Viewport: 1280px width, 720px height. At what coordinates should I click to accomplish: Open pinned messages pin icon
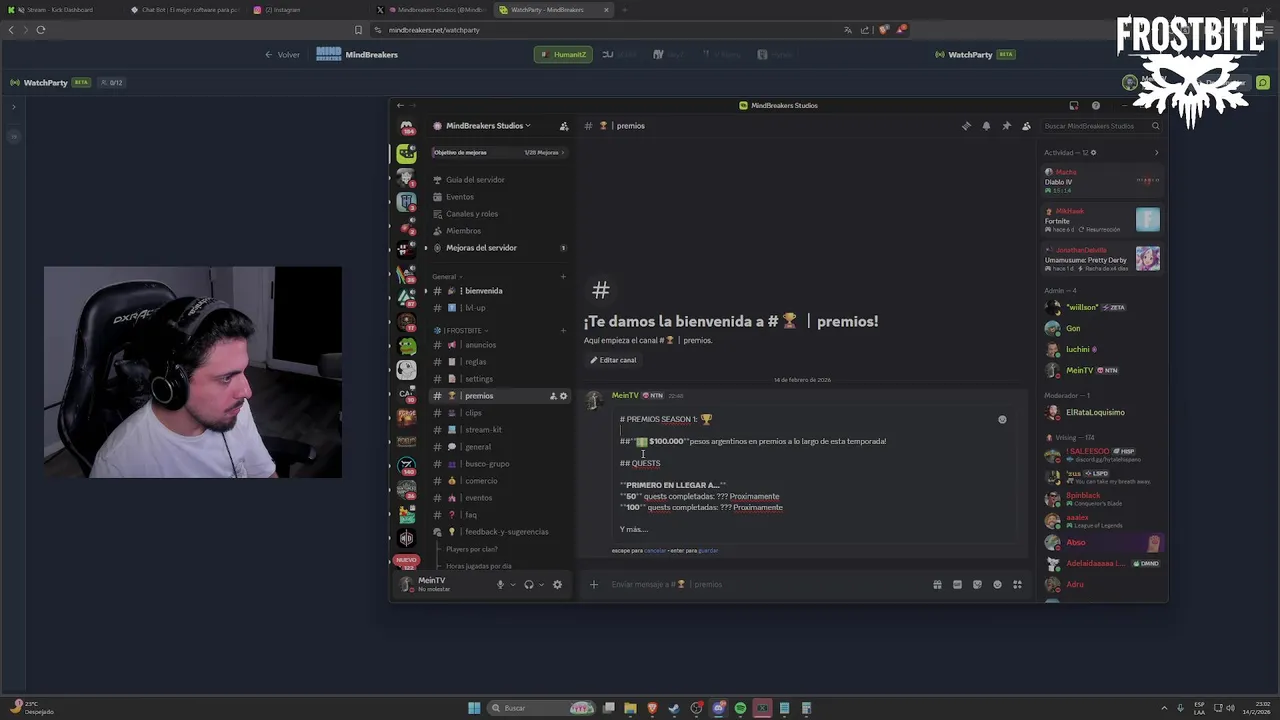[x=1006, y=126]
